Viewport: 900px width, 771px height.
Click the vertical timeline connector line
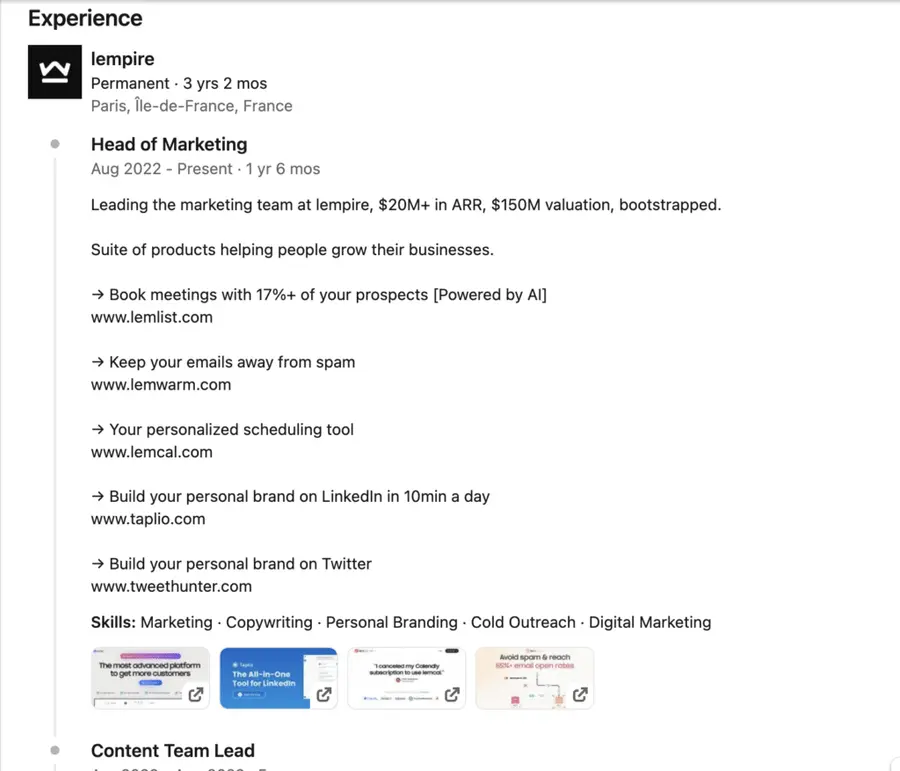click(55, 450)
